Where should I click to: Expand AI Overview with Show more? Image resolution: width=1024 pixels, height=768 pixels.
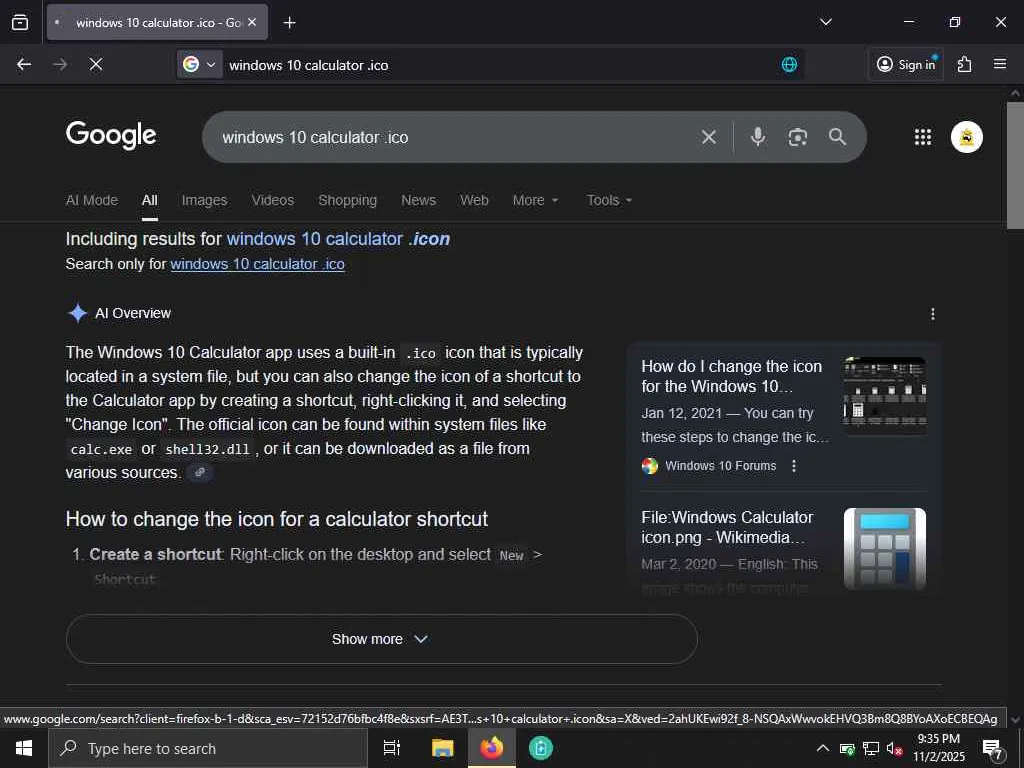click(x=381, y=639)
